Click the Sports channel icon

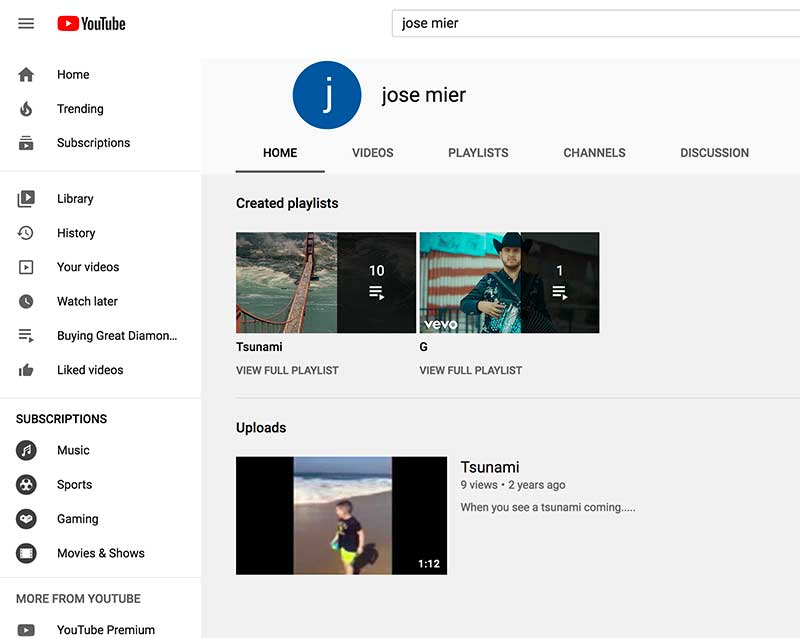[26, 484]
